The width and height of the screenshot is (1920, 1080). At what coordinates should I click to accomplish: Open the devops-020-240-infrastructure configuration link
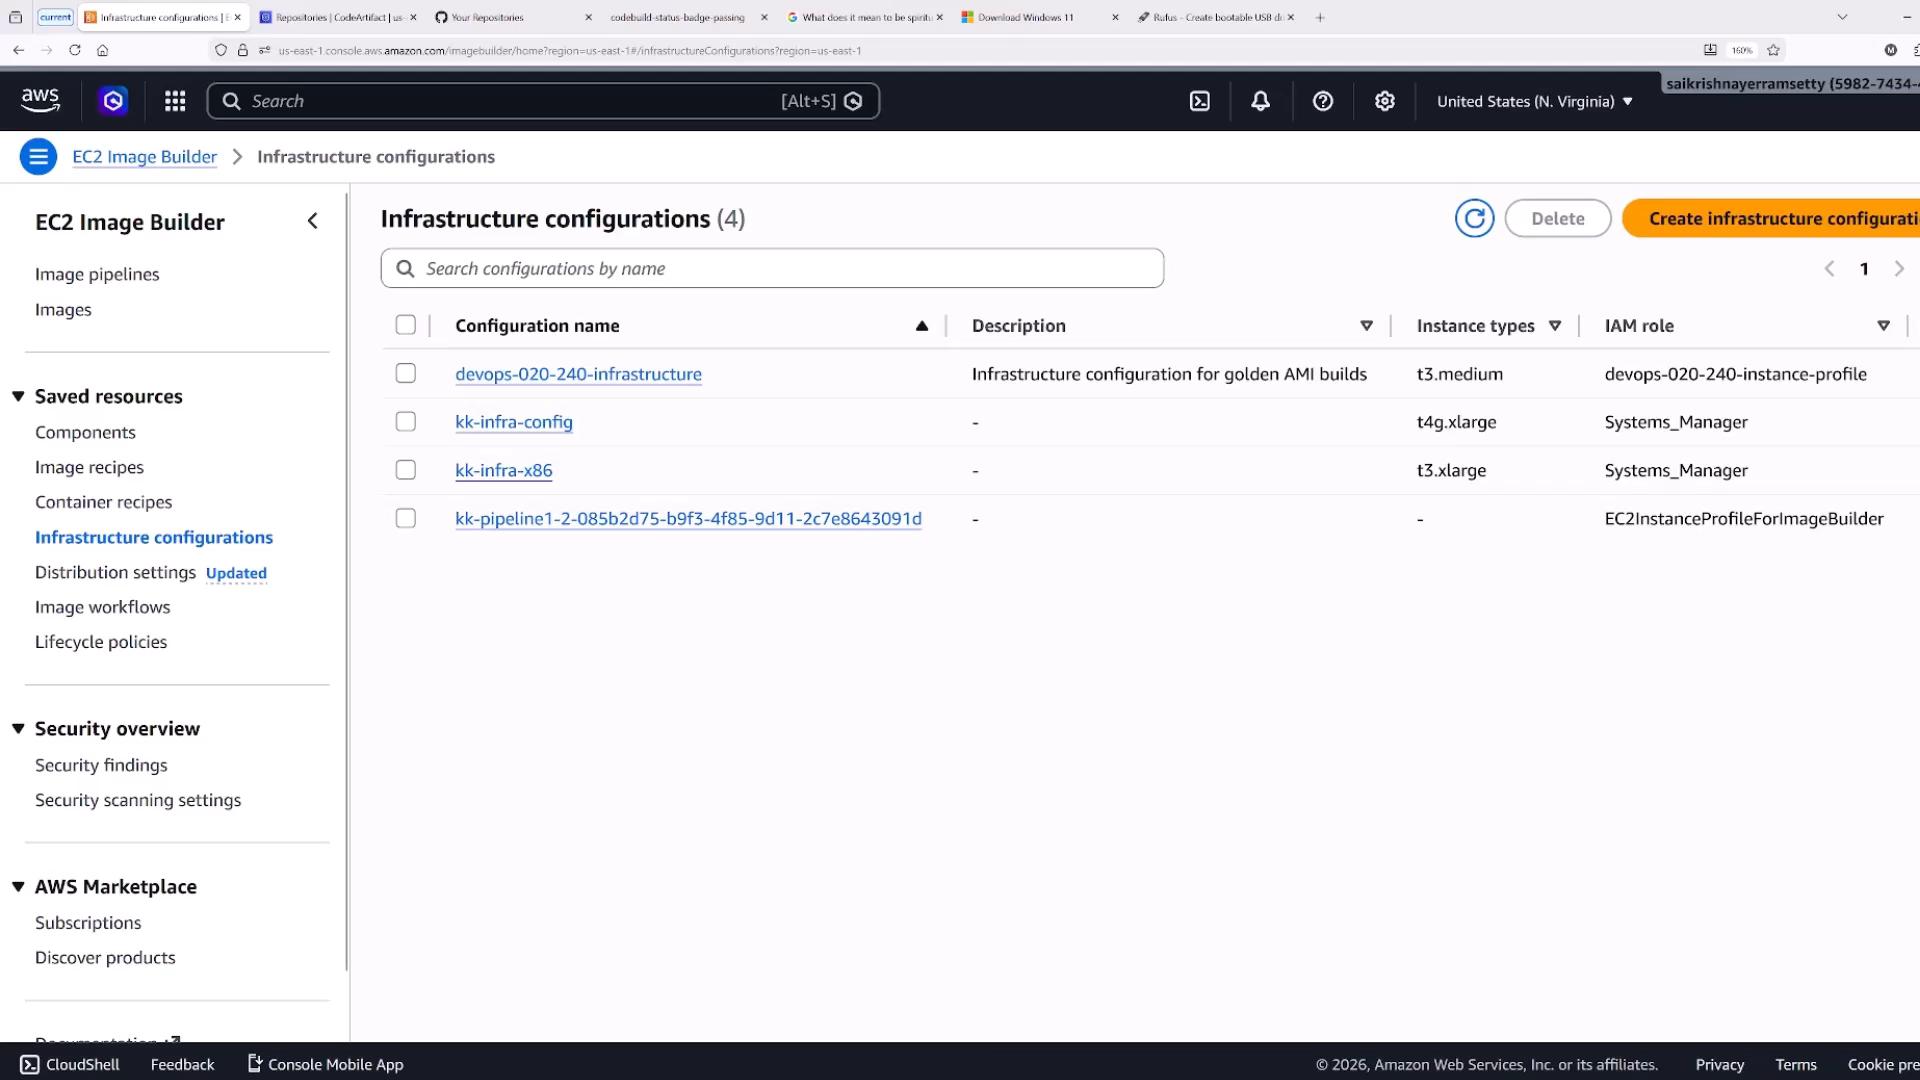coord(578,374)
